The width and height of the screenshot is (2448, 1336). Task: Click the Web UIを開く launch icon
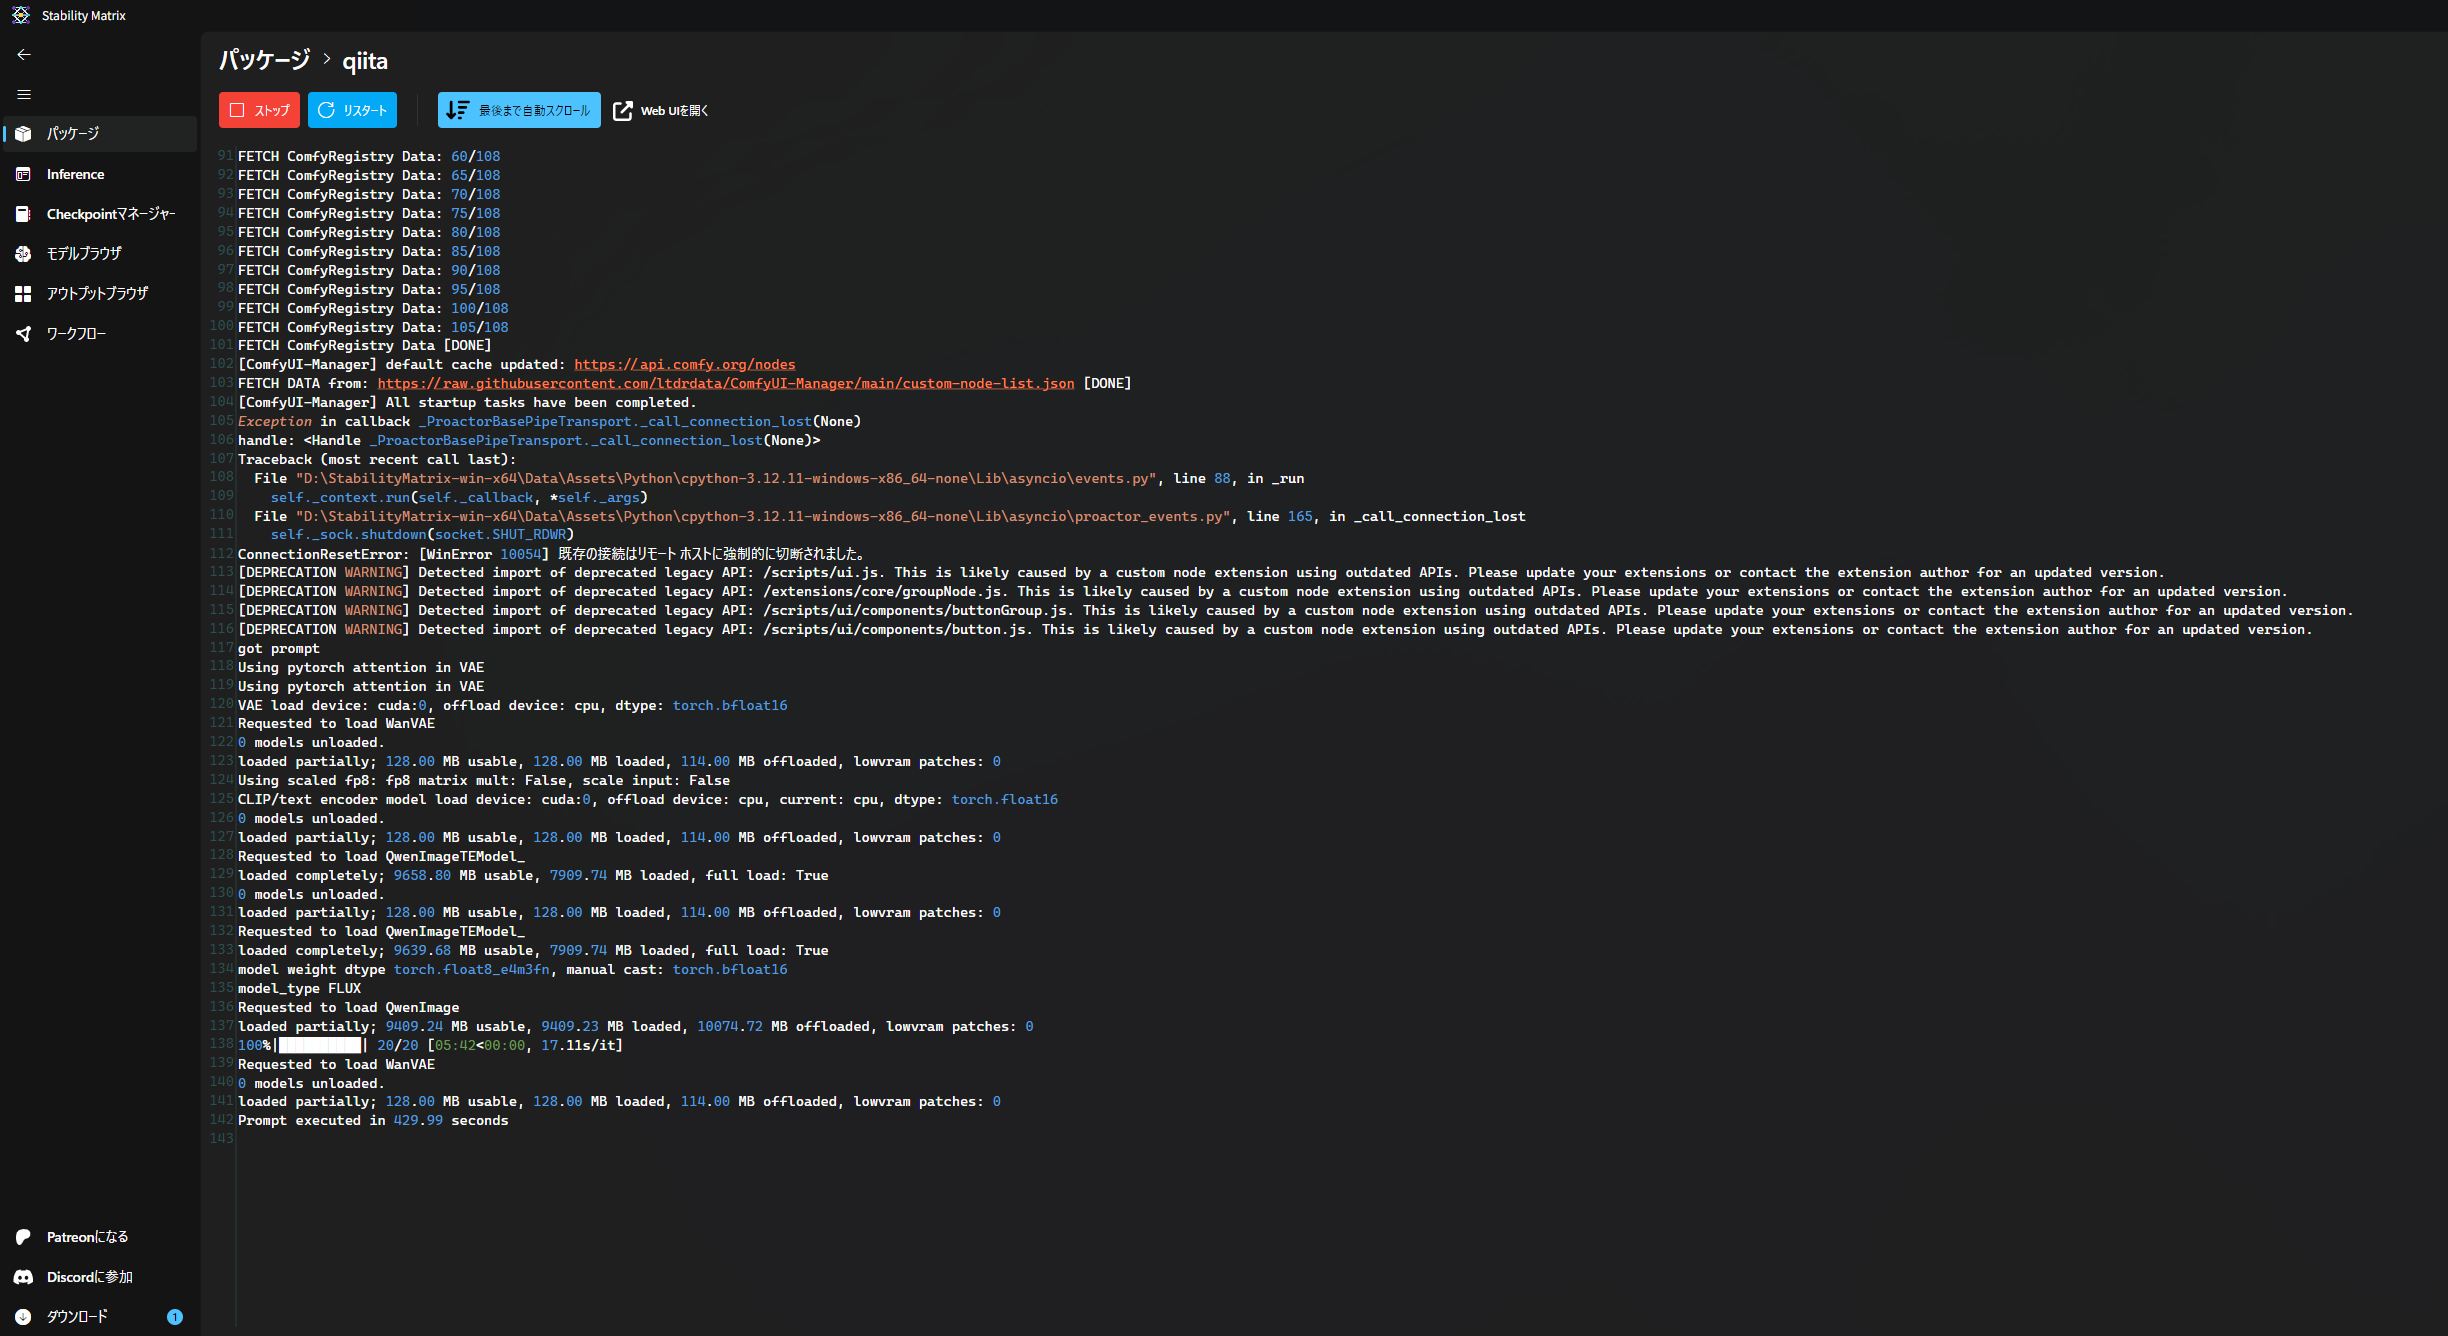pyautogui.click(x=622, y=111)
